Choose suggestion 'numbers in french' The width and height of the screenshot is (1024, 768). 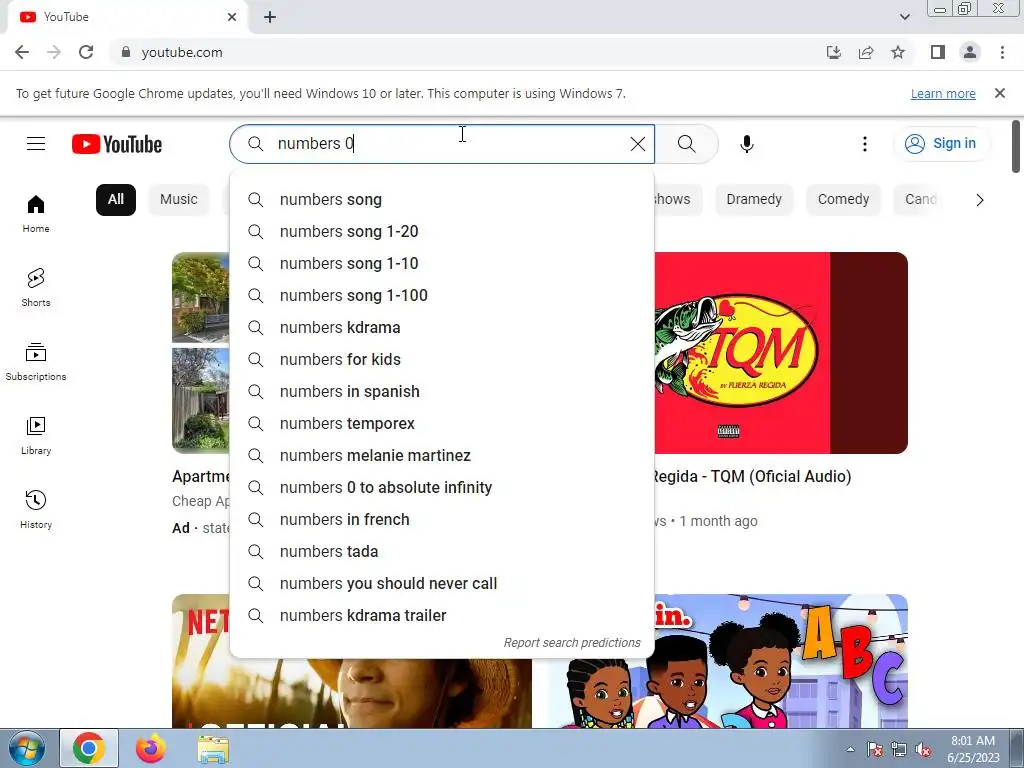tap(441, 519)
